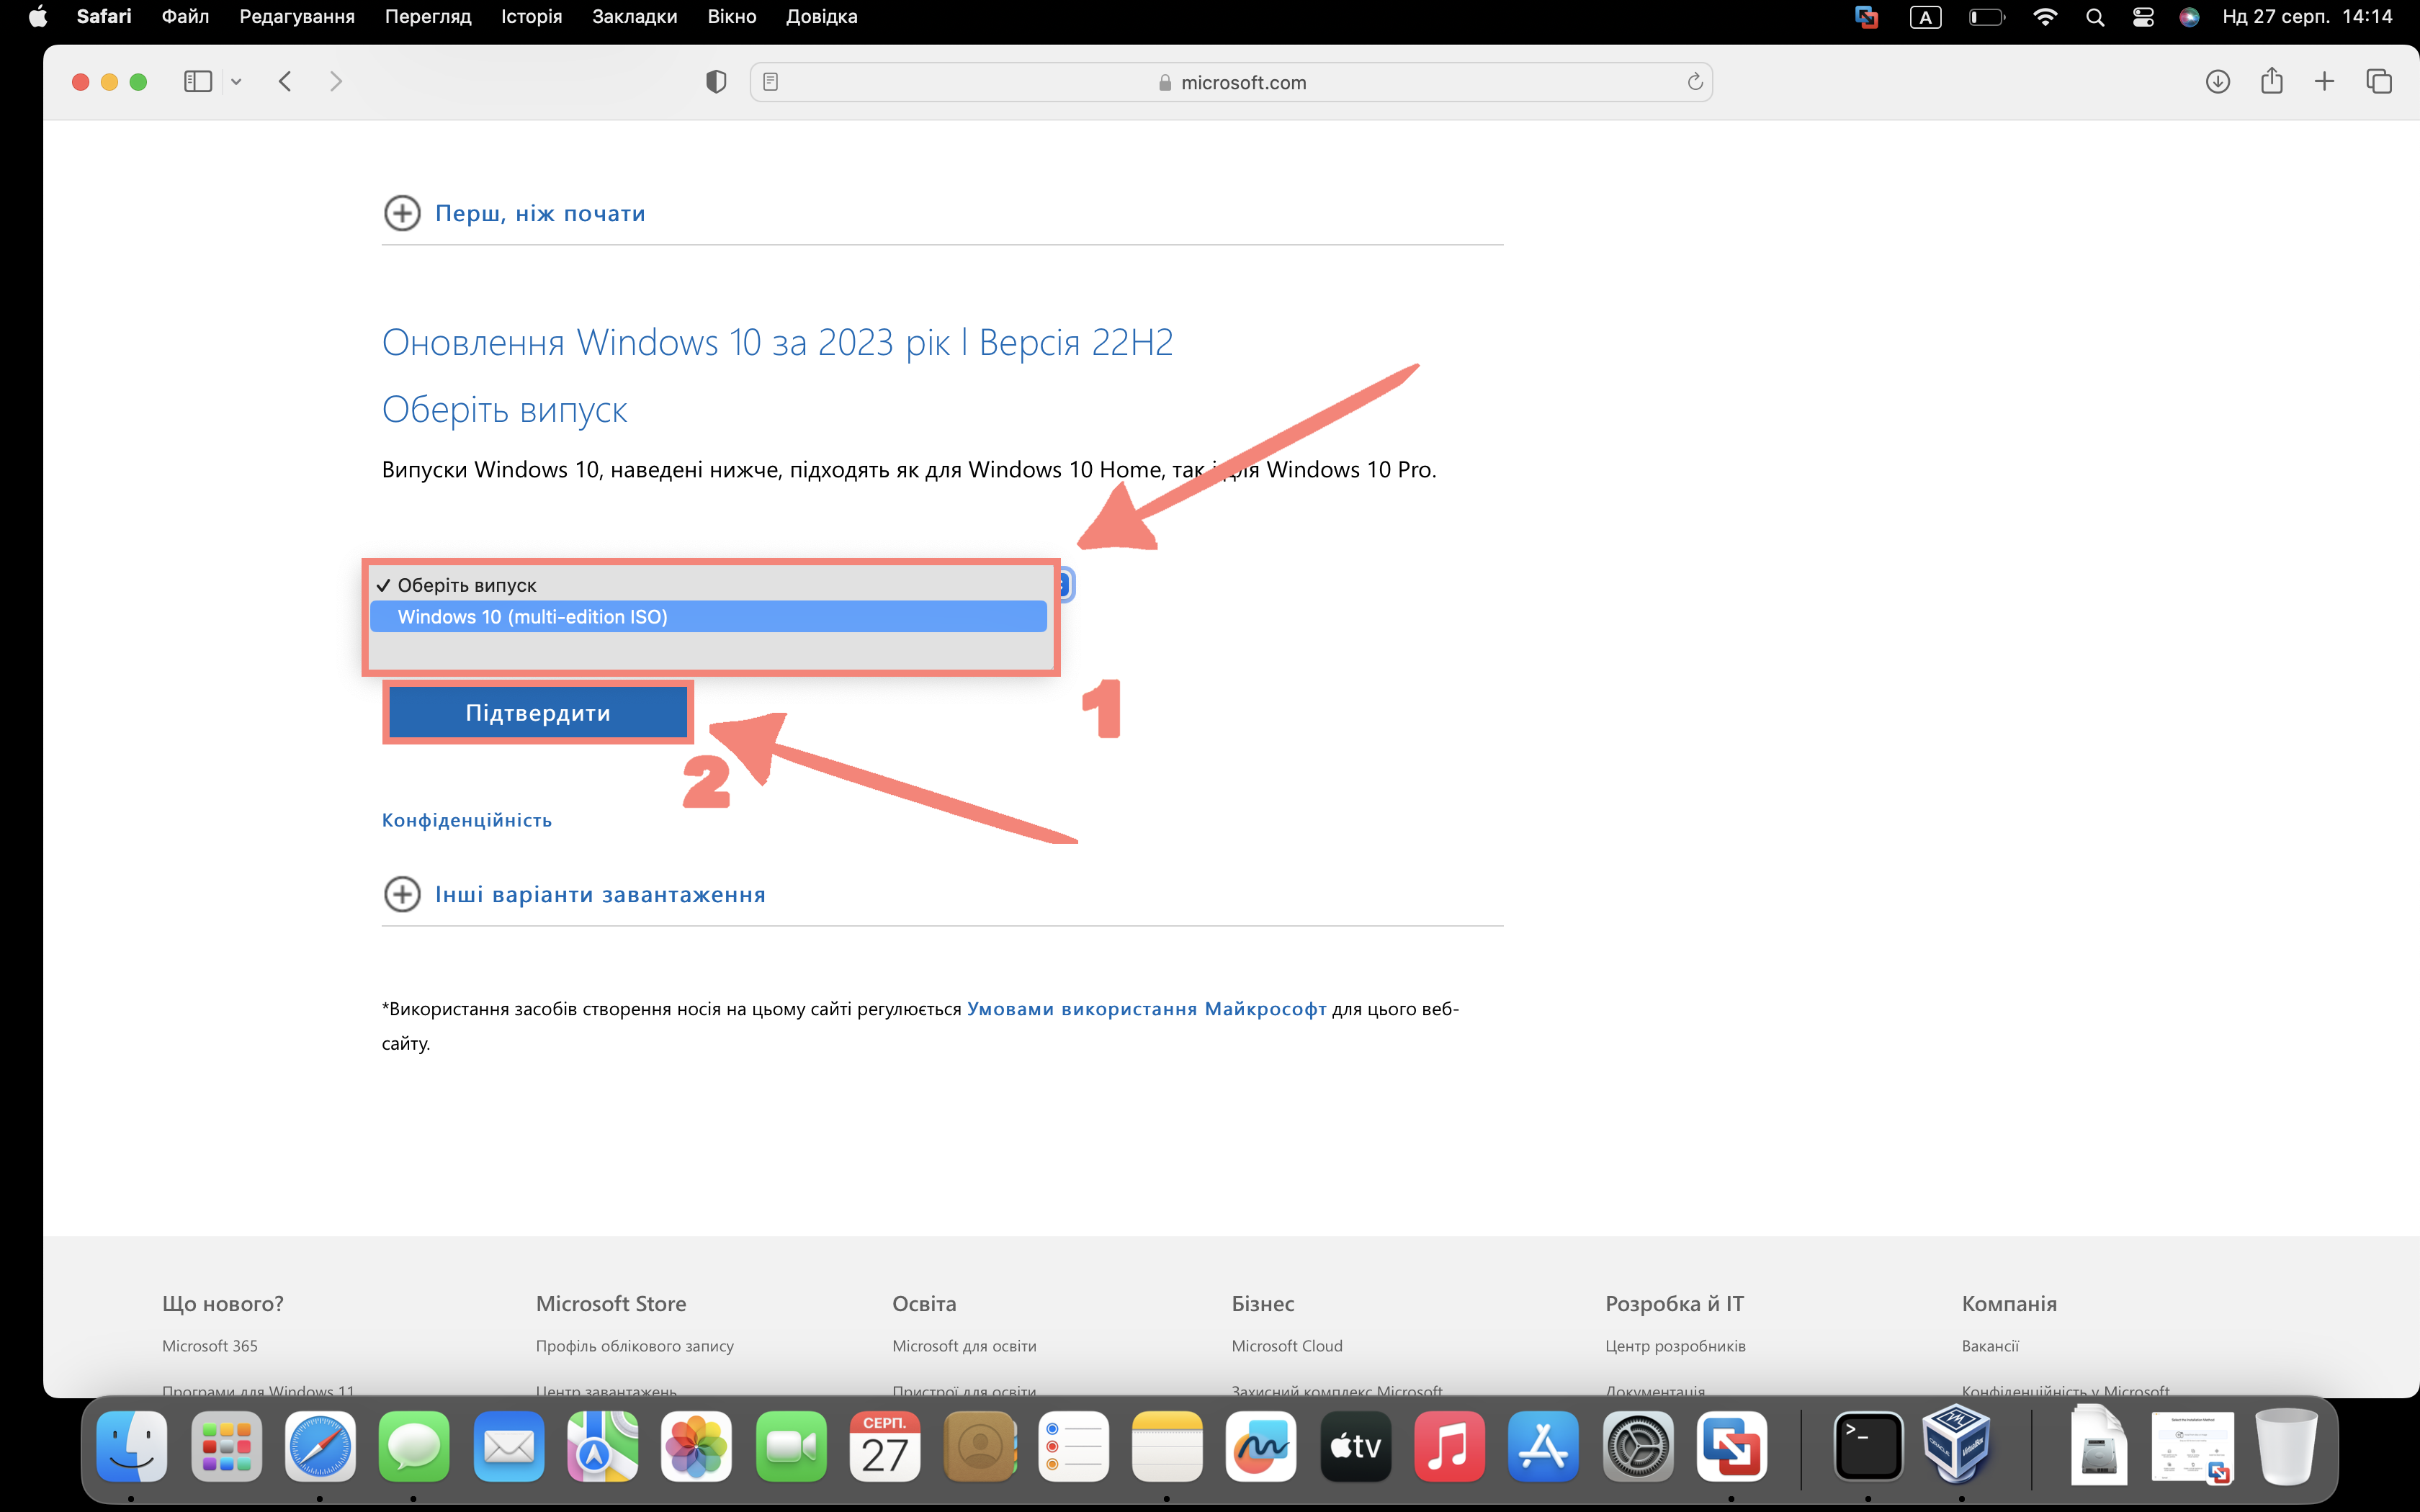Open the Конфіденційність link
Image resolution: width=2420 pixels, height=1512 pixels.
tap(467, 820)
